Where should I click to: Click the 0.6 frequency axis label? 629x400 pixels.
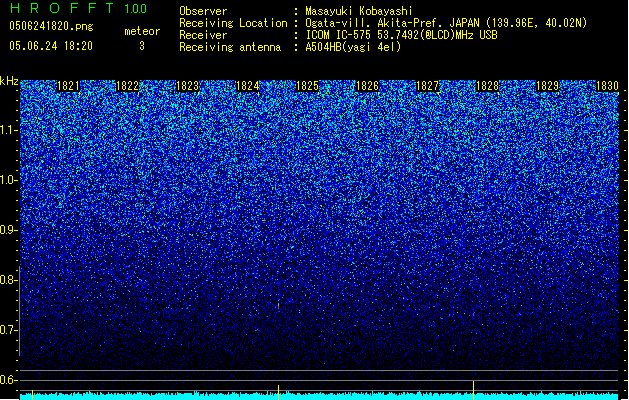point(8,380)
